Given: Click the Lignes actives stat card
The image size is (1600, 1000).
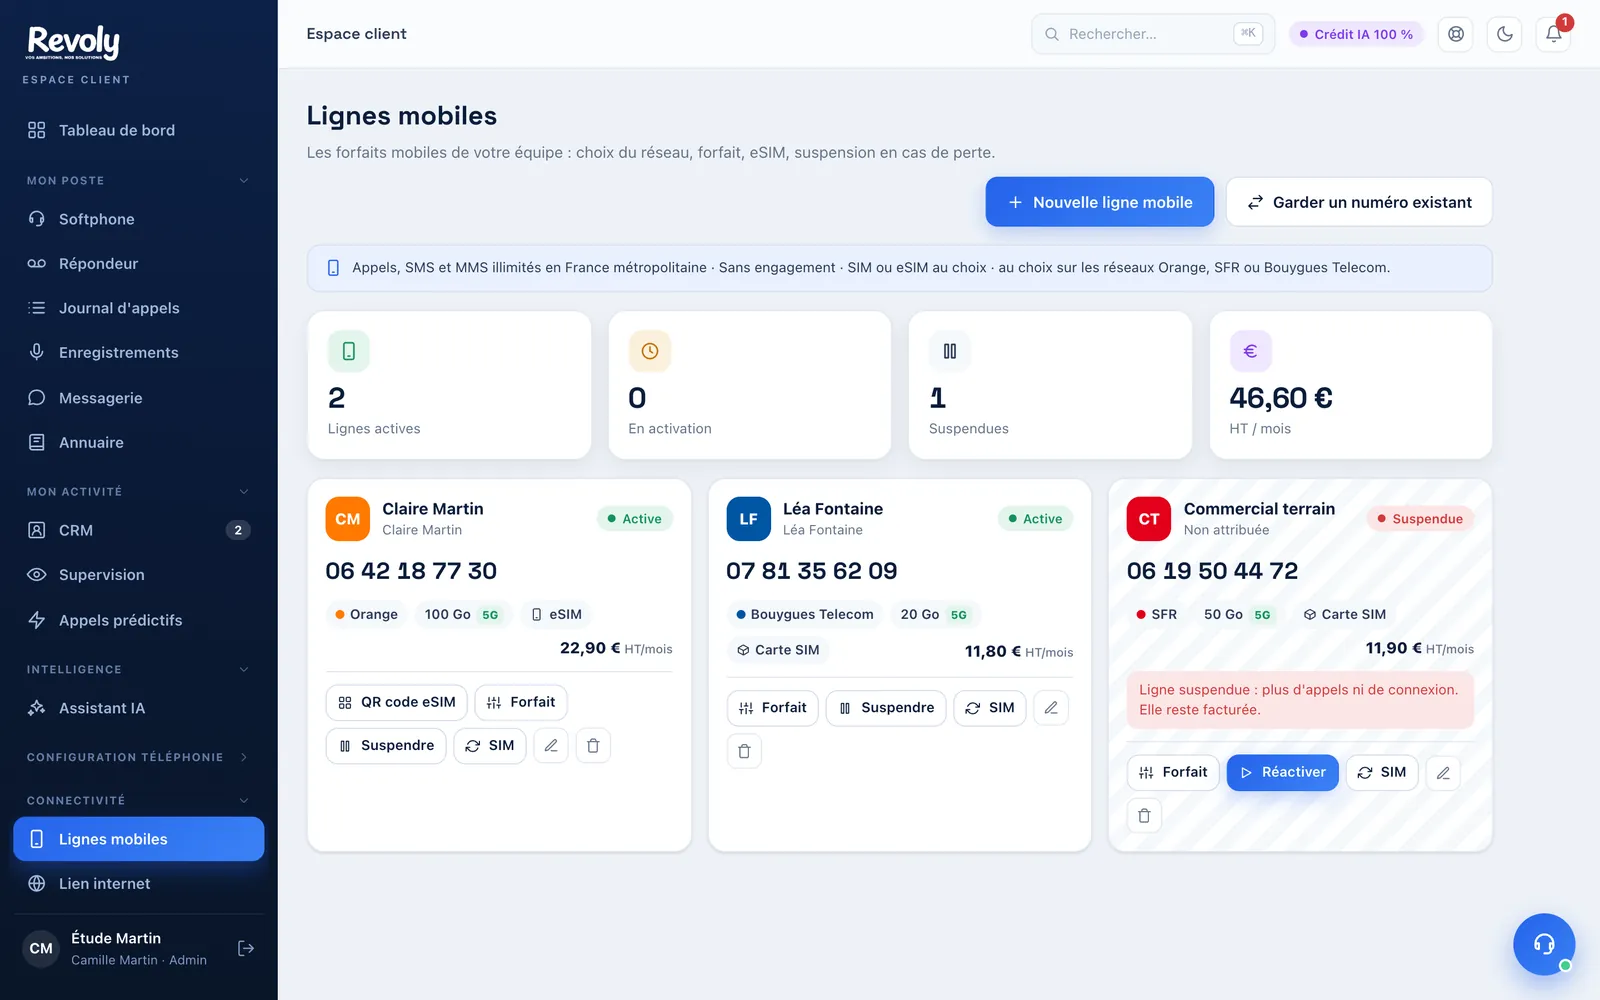Looking at the screenshot, I should coord(450,386).
